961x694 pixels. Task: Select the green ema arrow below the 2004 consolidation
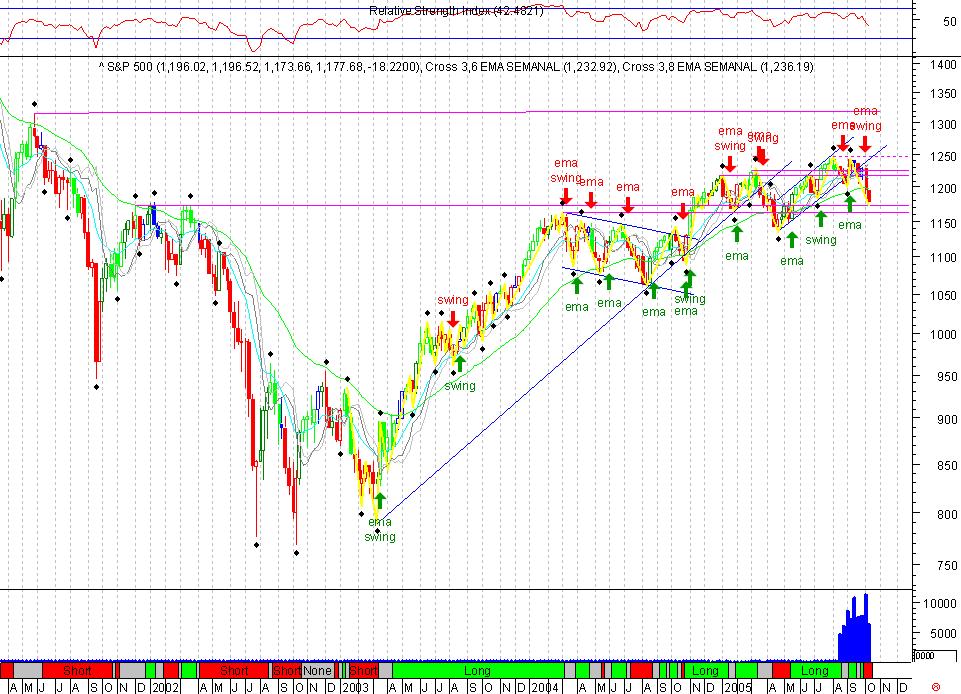tap(577, 285)
